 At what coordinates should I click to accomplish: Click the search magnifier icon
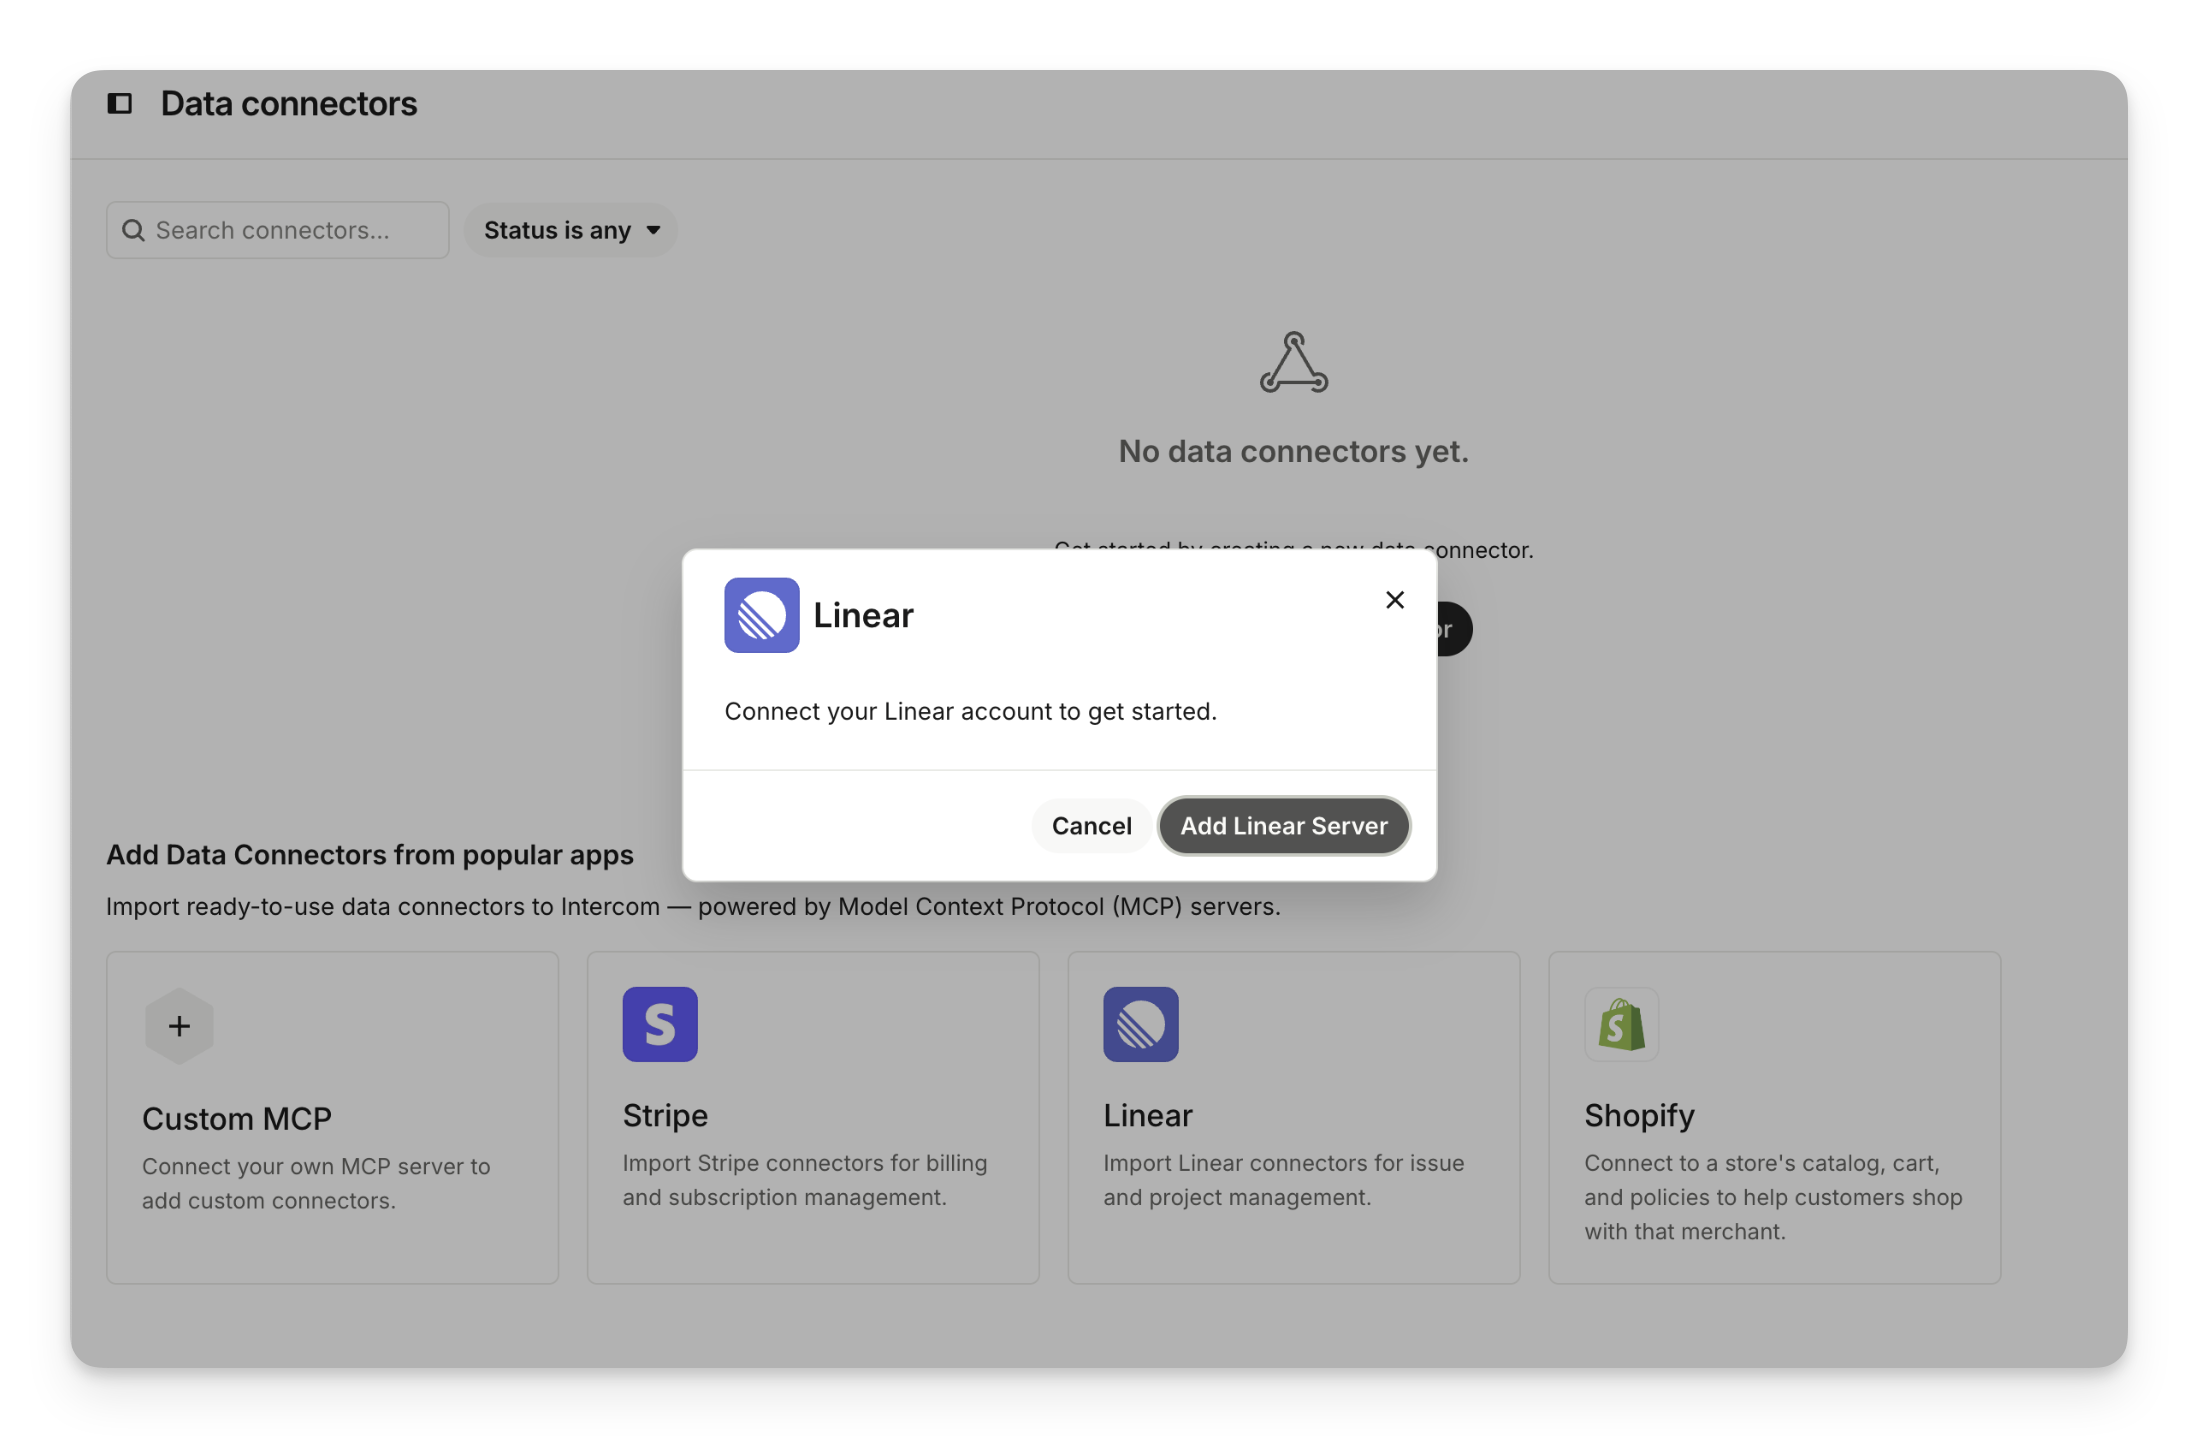(133, 231)
